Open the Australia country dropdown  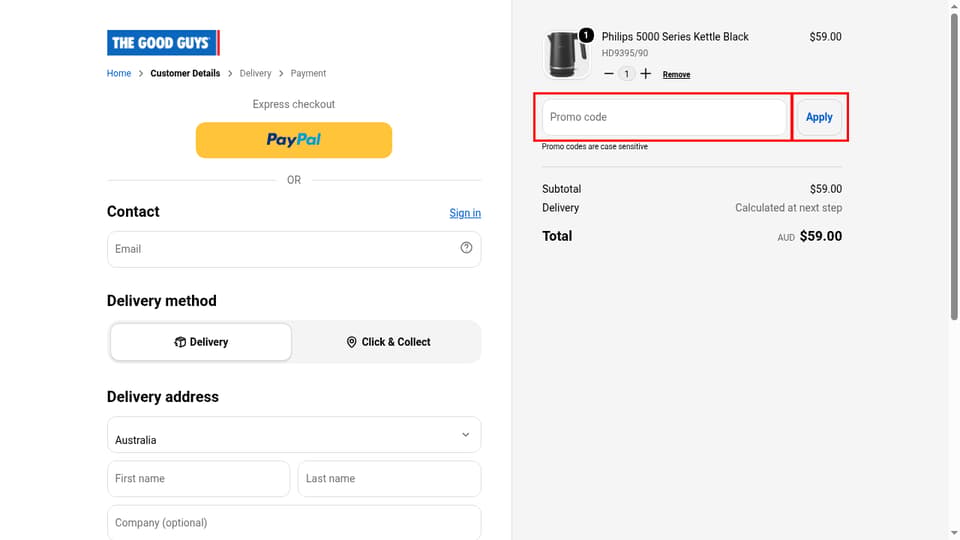tap(294, 435)
